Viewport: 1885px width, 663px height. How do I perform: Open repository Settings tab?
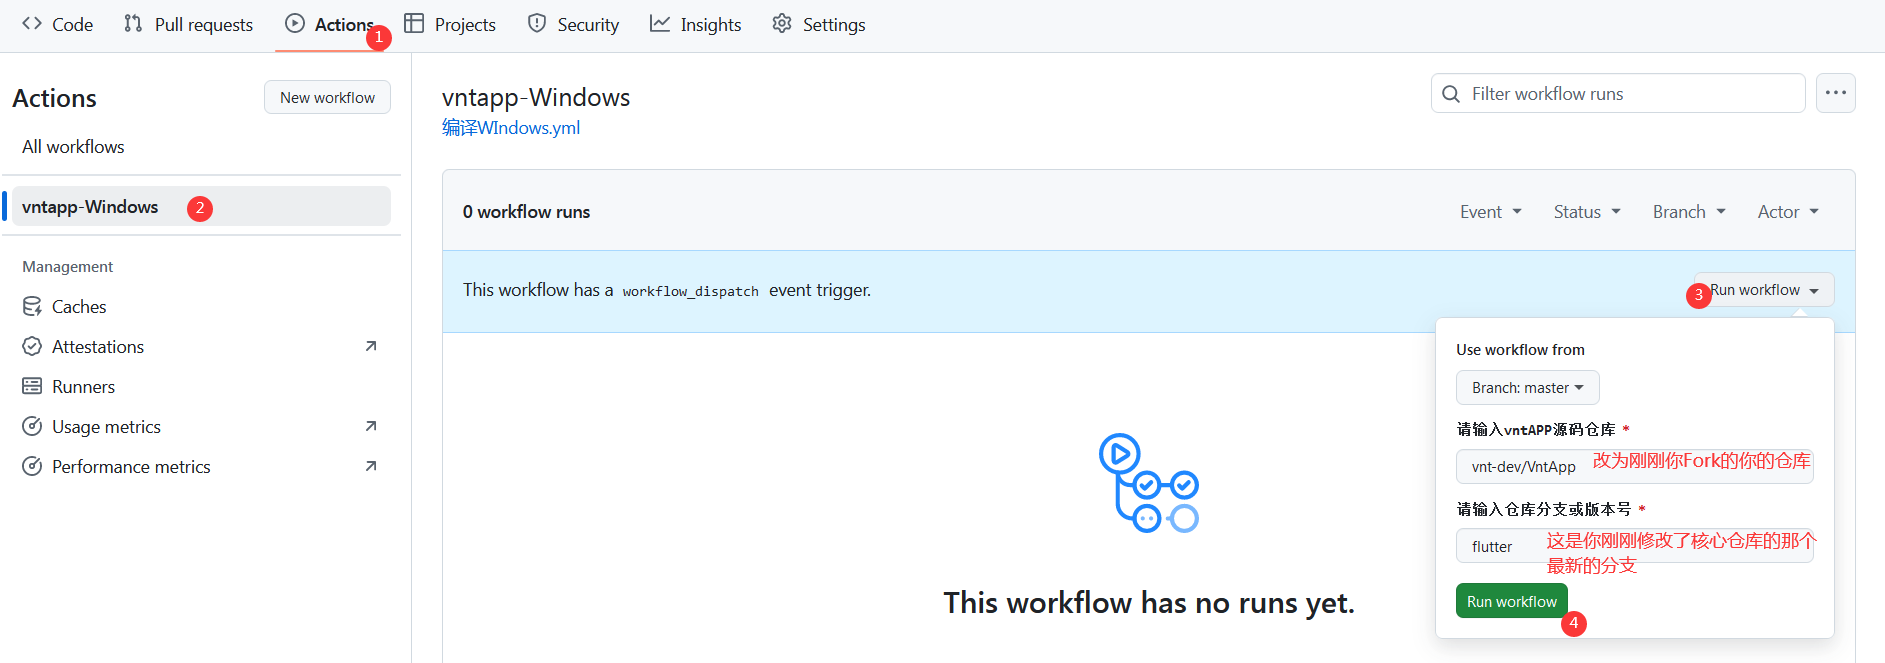pyautogui.click(x=819, y=24)
